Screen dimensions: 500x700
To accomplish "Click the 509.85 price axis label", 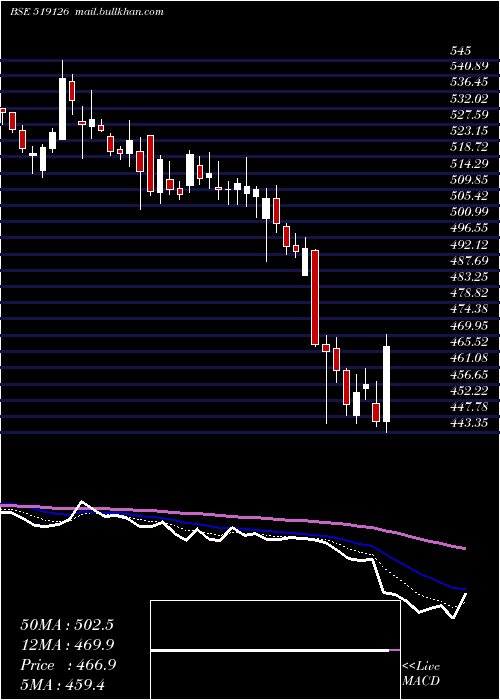I will tap(469, 180).
